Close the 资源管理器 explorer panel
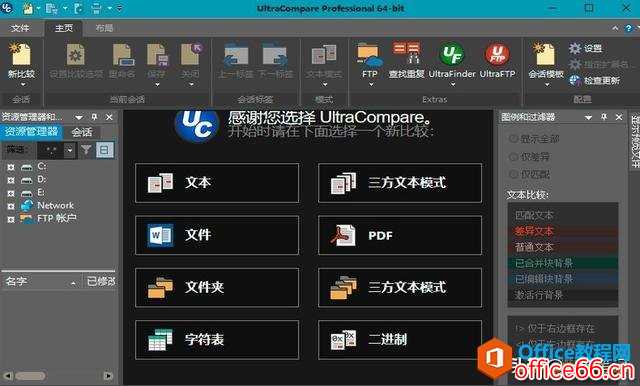Viewport: 640px width, 386px height. 109,117
